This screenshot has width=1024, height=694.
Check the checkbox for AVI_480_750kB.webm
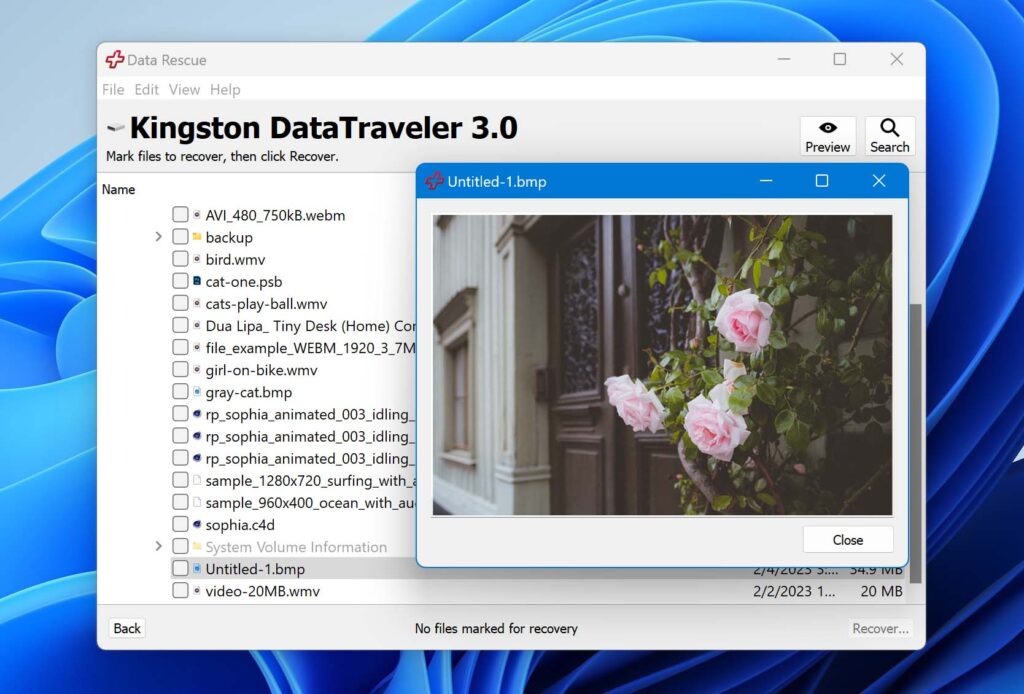point(181,215)
